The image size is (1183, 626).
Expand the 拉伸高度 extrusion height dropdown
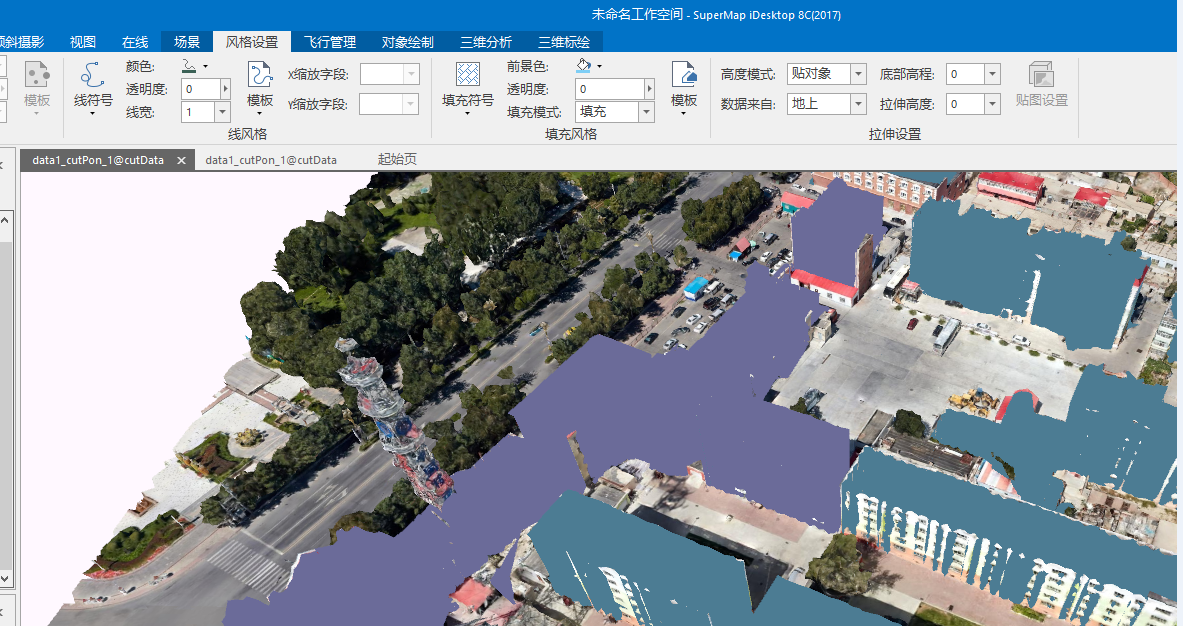pos(992,103)
